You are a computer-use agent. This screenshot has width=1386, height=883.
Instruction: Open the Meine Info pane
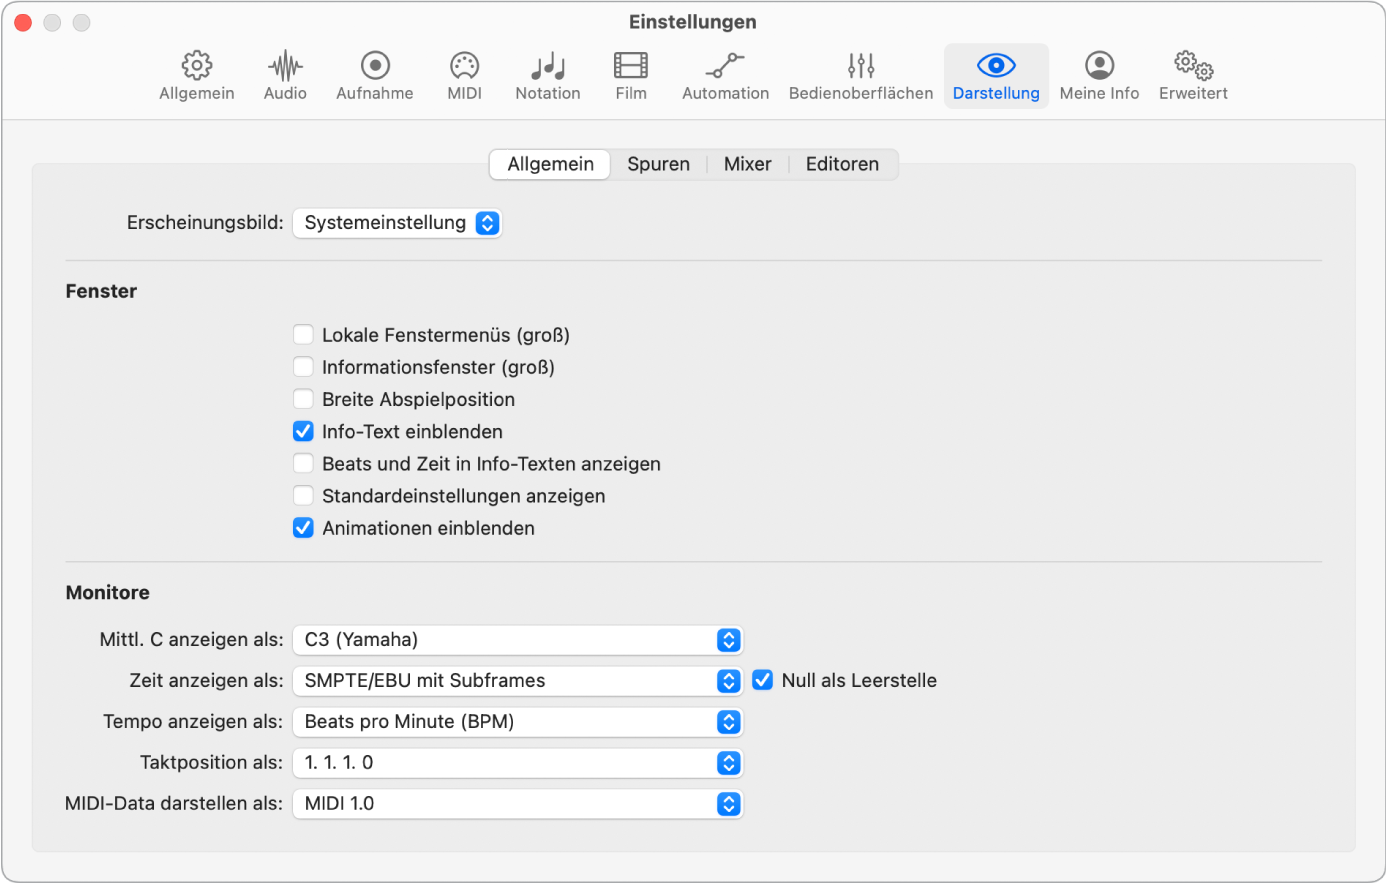pos(1099,76)
